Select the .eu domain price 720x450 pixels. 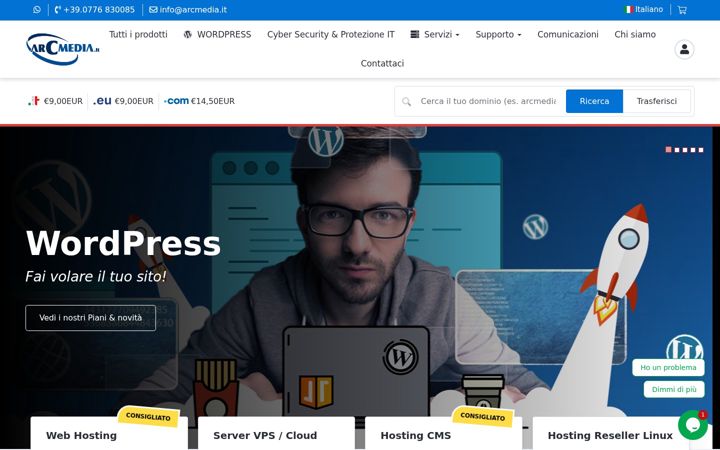point(123,101)
